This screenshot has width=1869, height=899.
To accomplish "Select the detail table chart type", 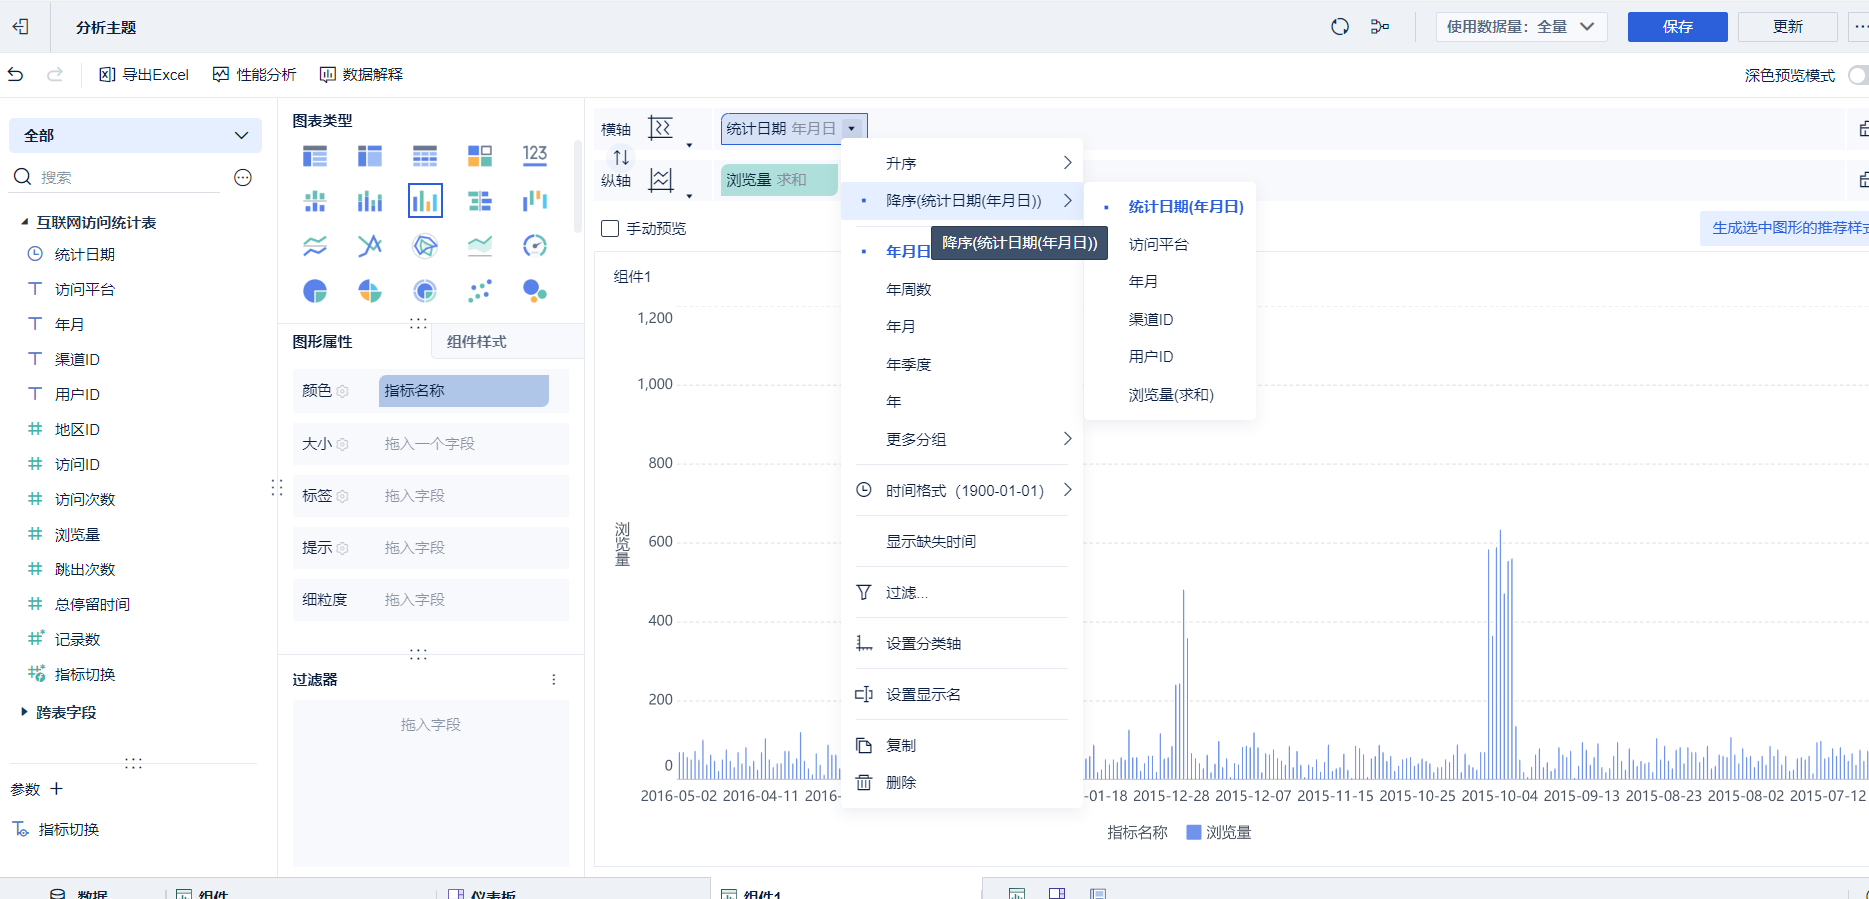I will (x=425, y=155).
